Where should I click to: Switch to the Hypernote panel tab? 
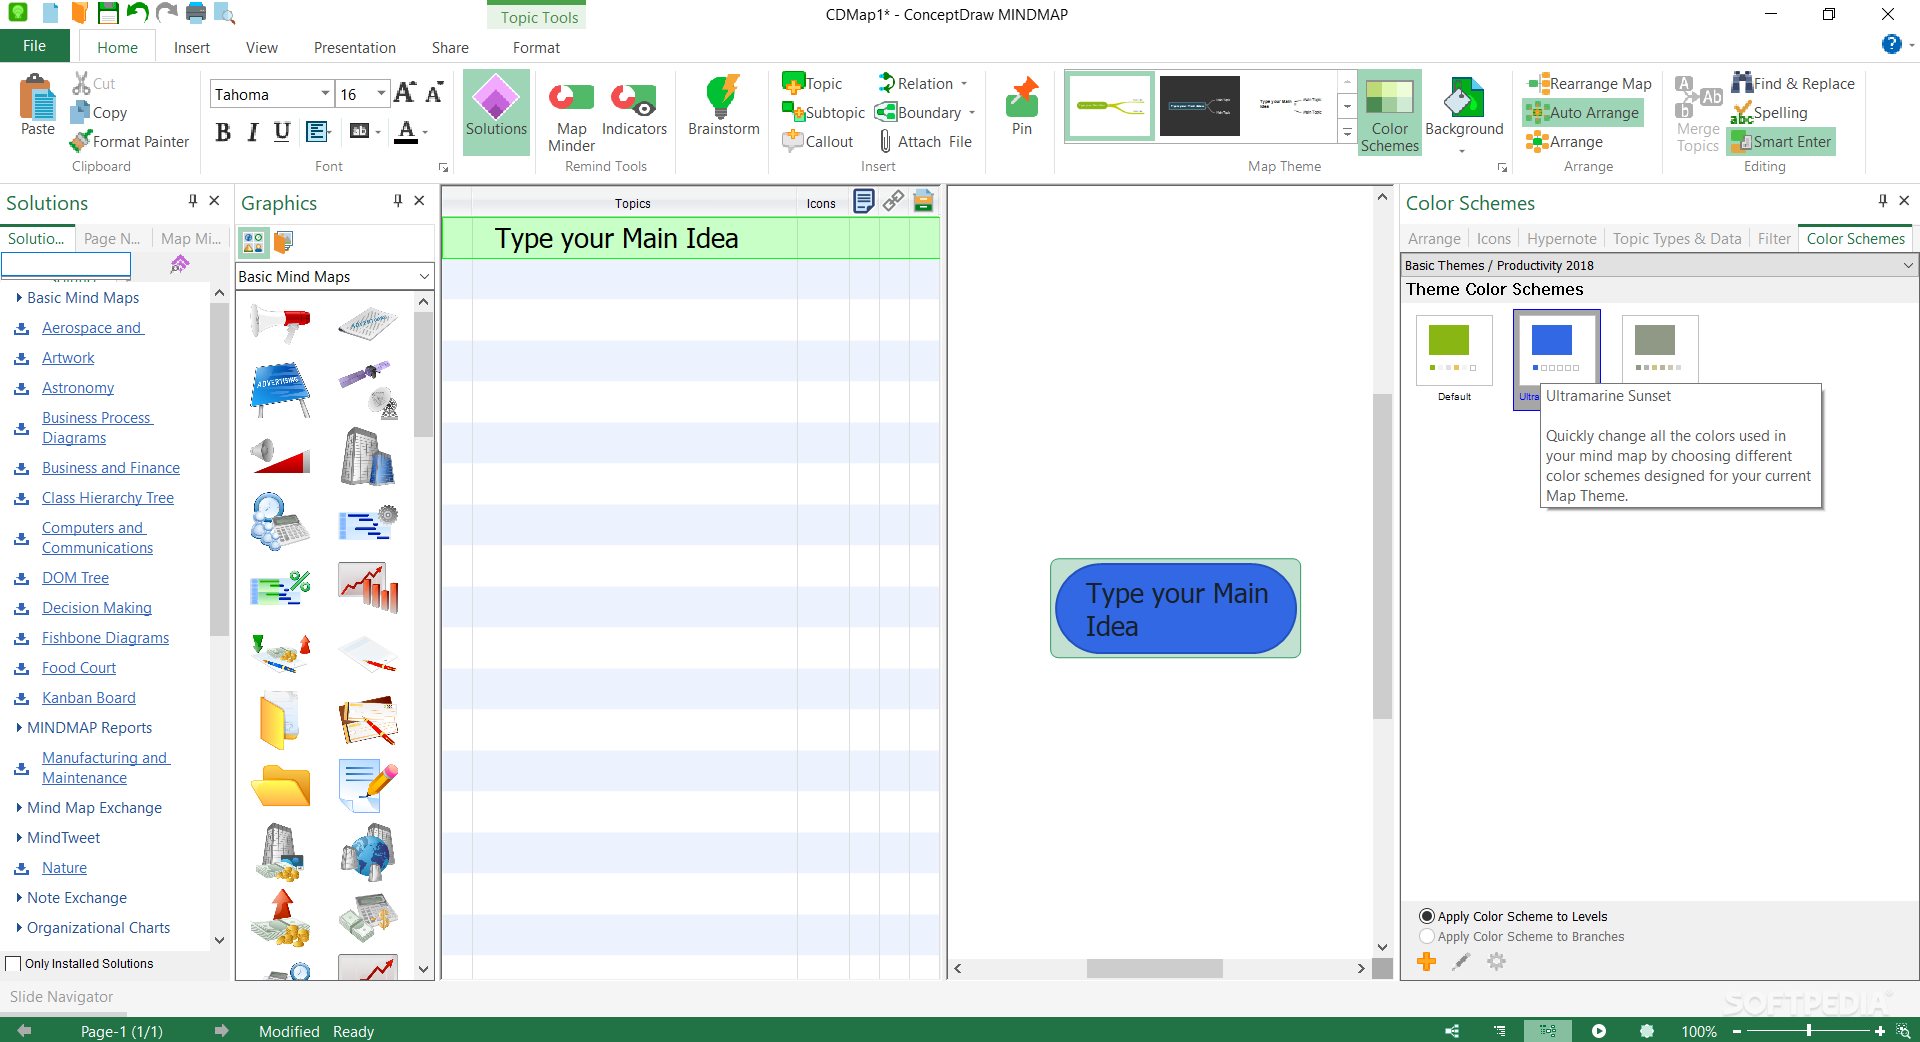[1561, 239]
